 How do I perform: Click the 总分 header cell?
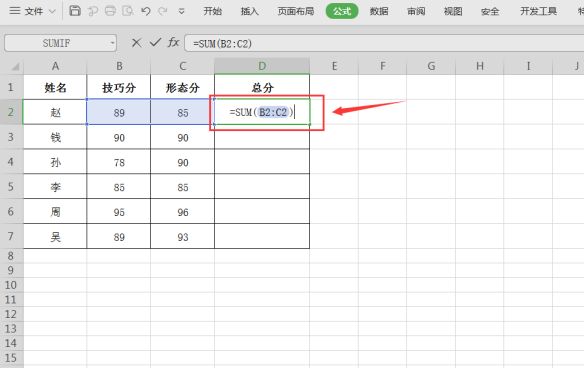pyautogui.click(x=262, y=87)
